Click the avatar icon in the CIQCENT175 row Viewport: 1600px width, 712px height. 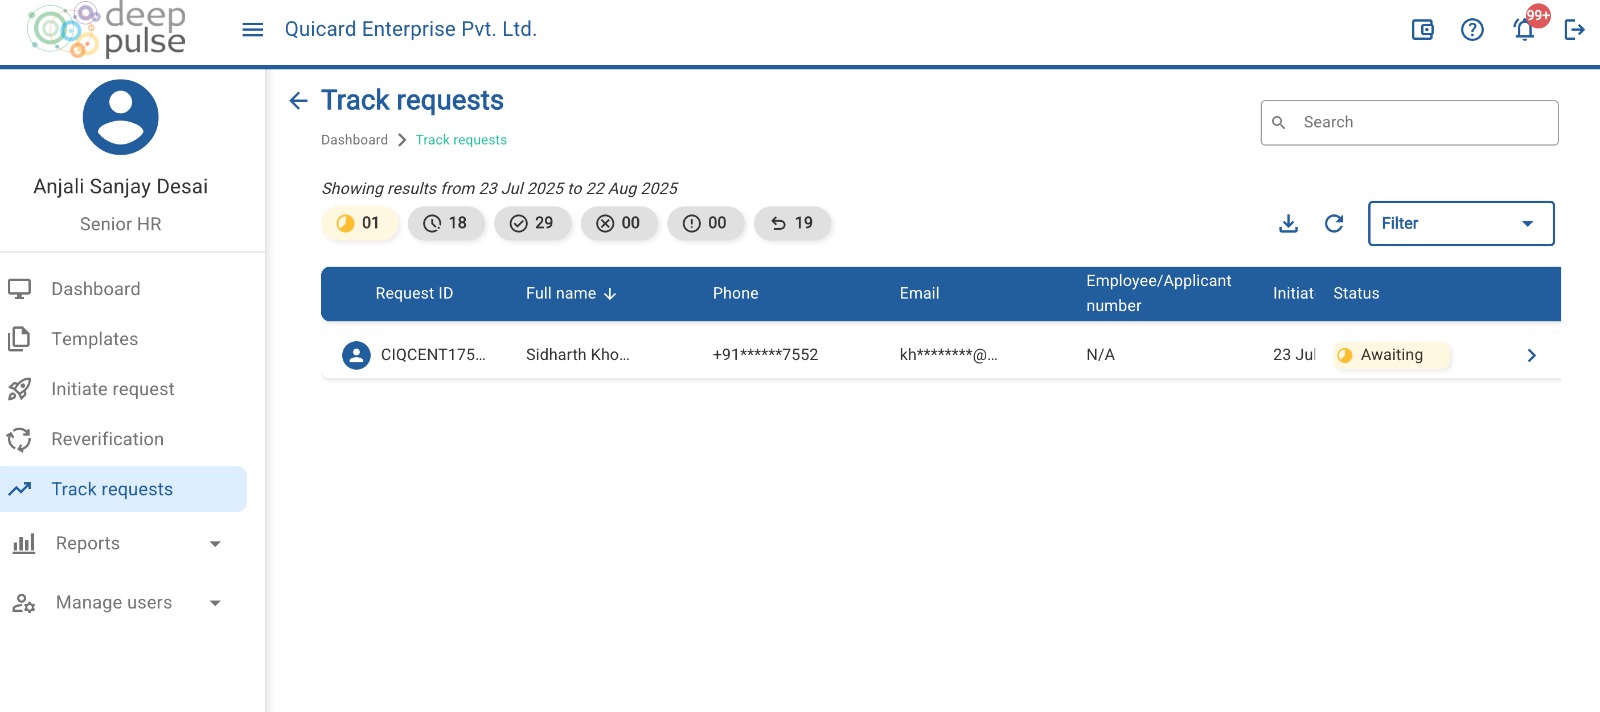(x=356, y=355)
